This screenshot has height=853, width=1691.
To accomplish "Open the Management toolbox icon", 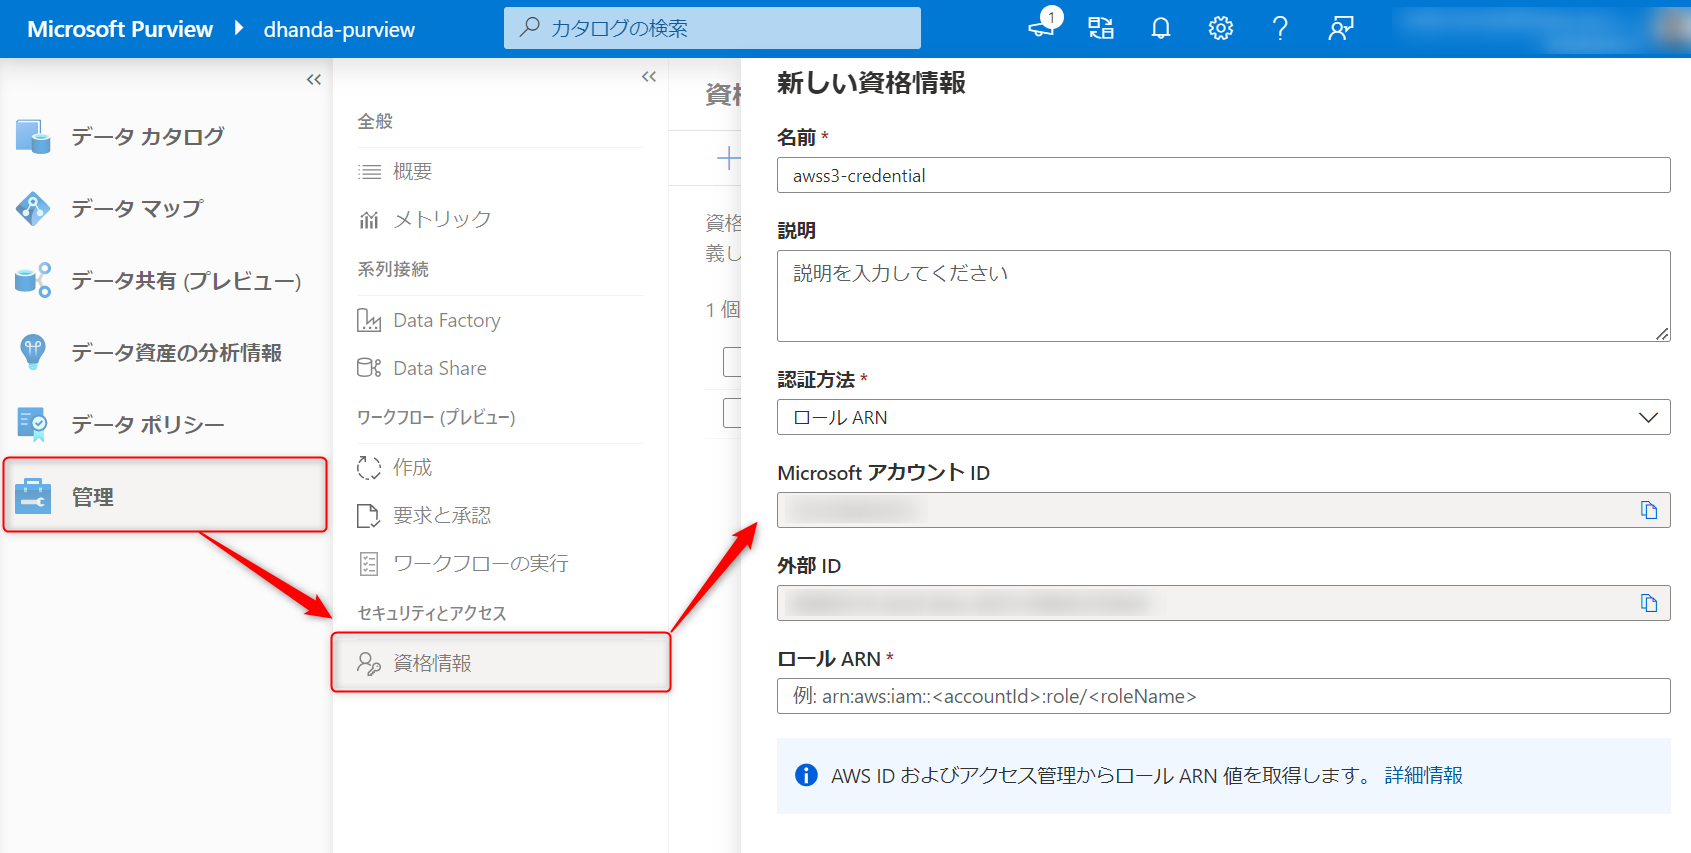I will [33, 497].
